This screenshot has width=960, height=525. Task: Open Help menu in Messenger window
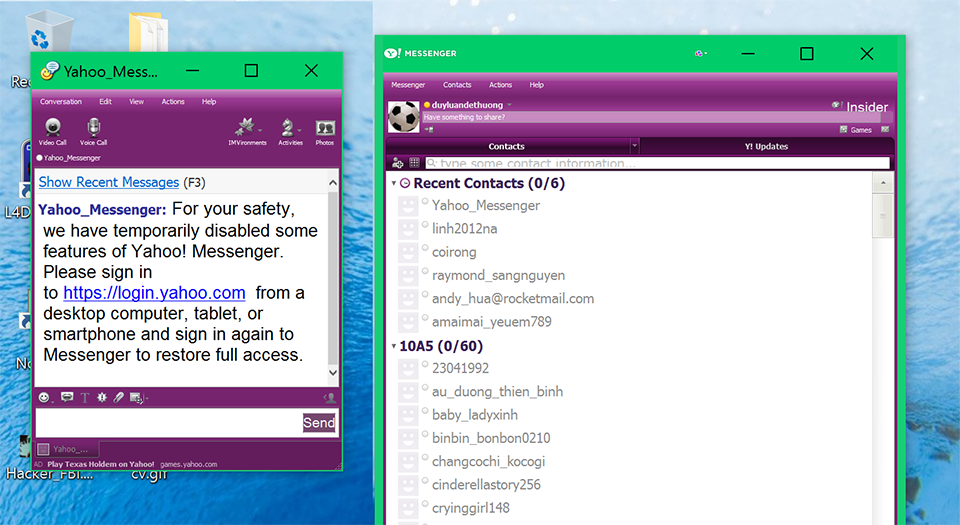coord(536,85)
